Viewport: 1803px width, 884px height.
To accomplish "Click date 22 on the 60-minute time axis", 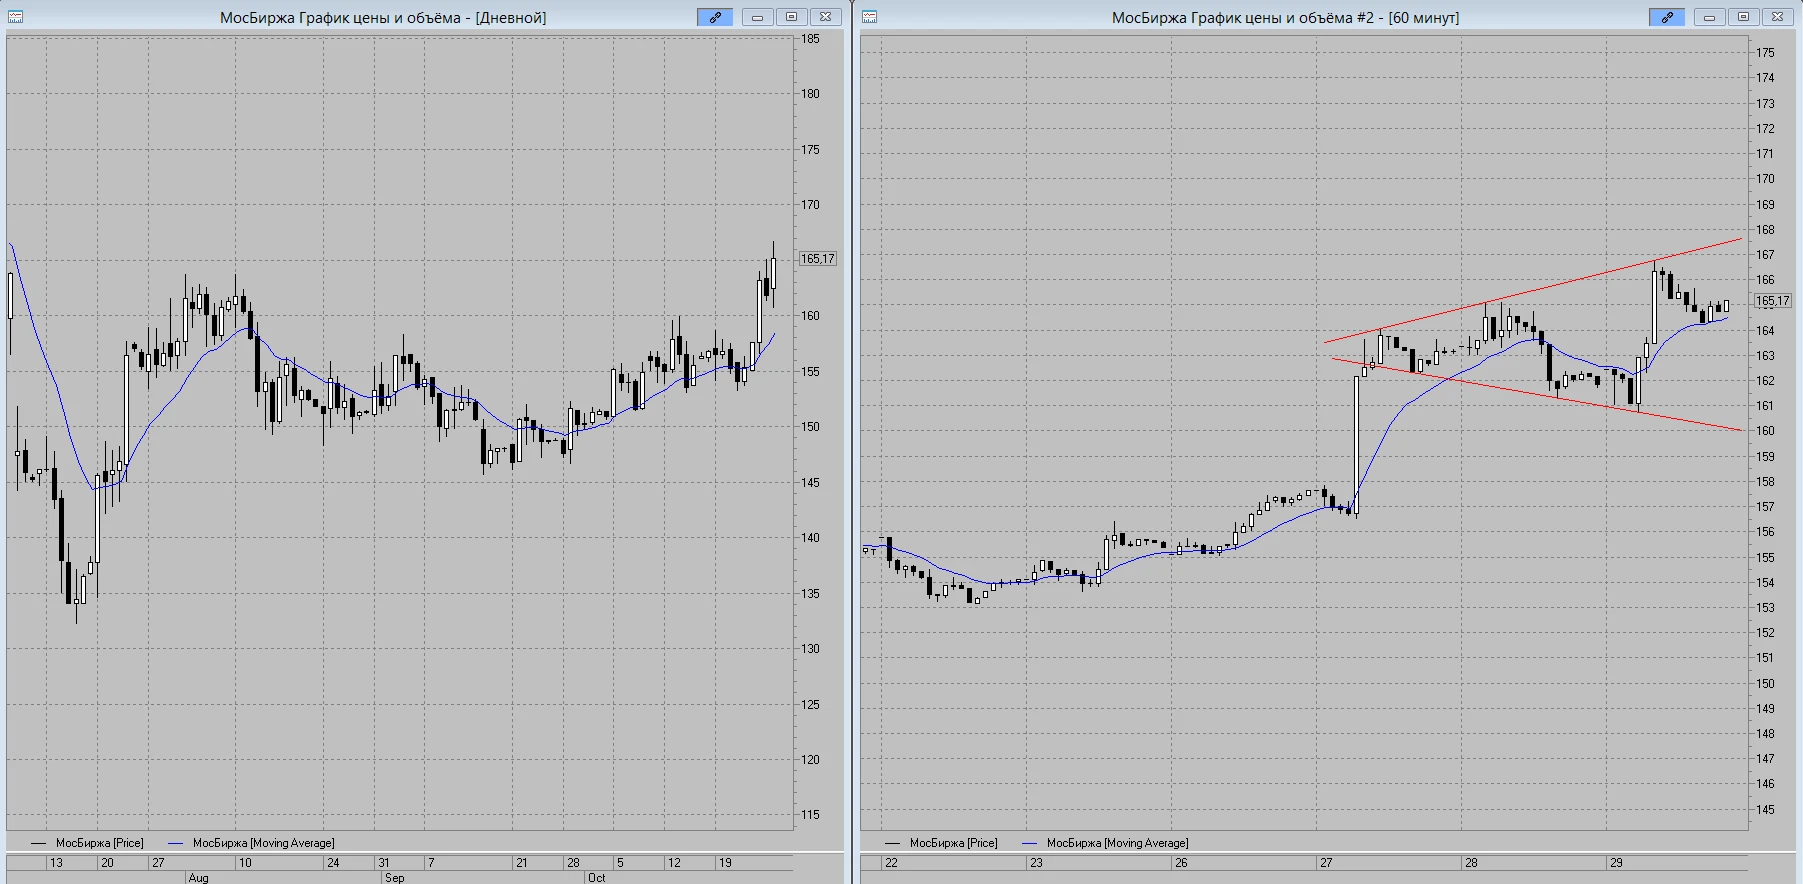I will click(891, 862).
